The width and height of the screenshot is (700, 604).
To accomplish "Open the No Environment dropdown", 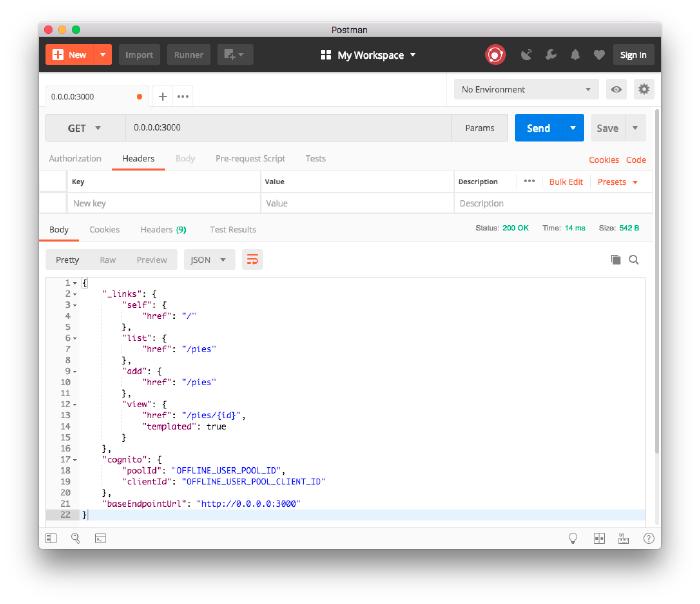I will coord(526,90).
